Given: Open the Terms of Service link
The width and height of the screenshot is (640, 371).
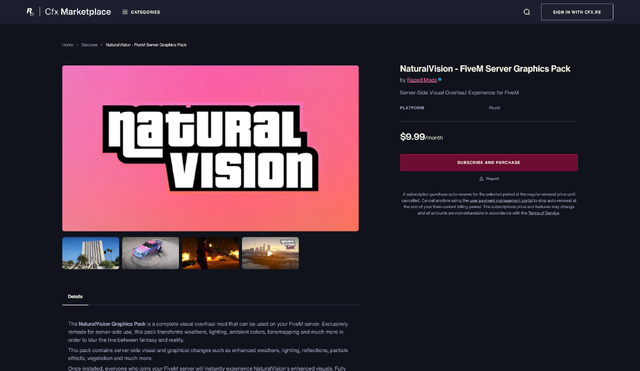Looking at the screenshot, I should [544, 213].
